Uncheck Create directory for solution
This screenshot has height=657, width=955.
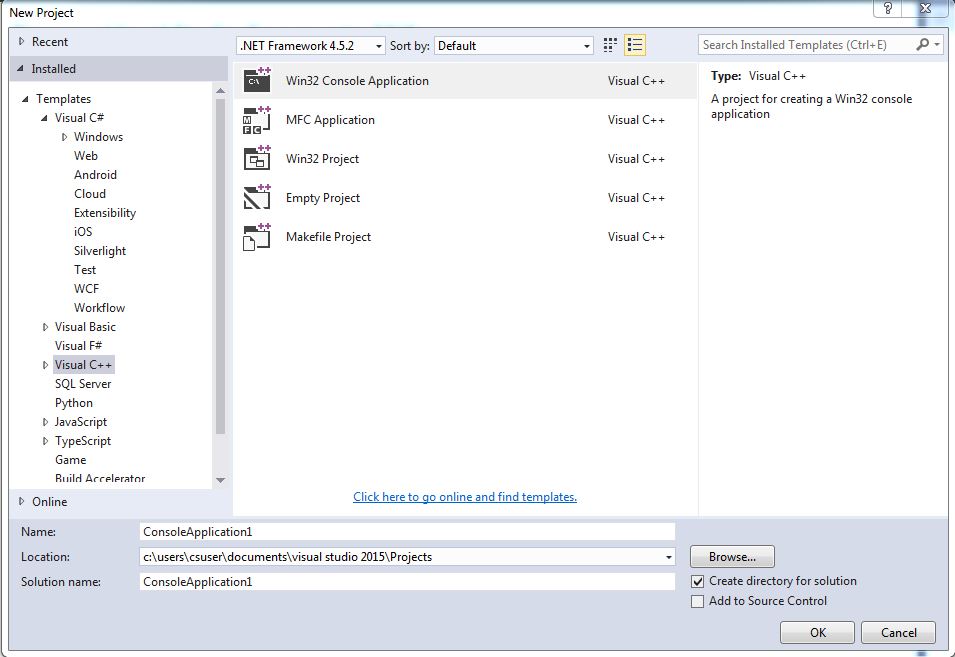698,581
